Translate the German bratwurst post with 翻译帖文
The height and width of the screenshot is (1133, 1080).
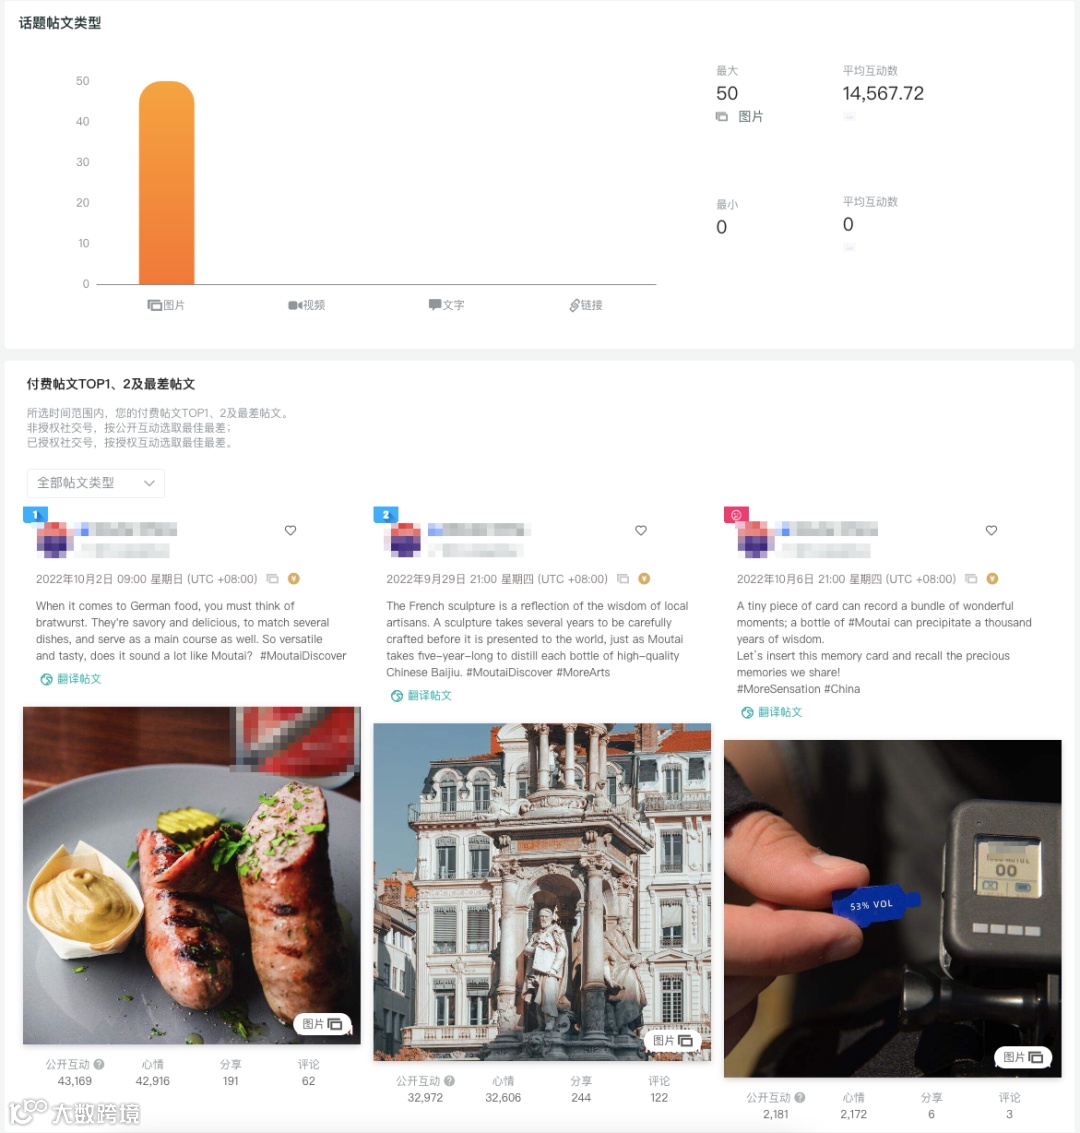[71, 678]
